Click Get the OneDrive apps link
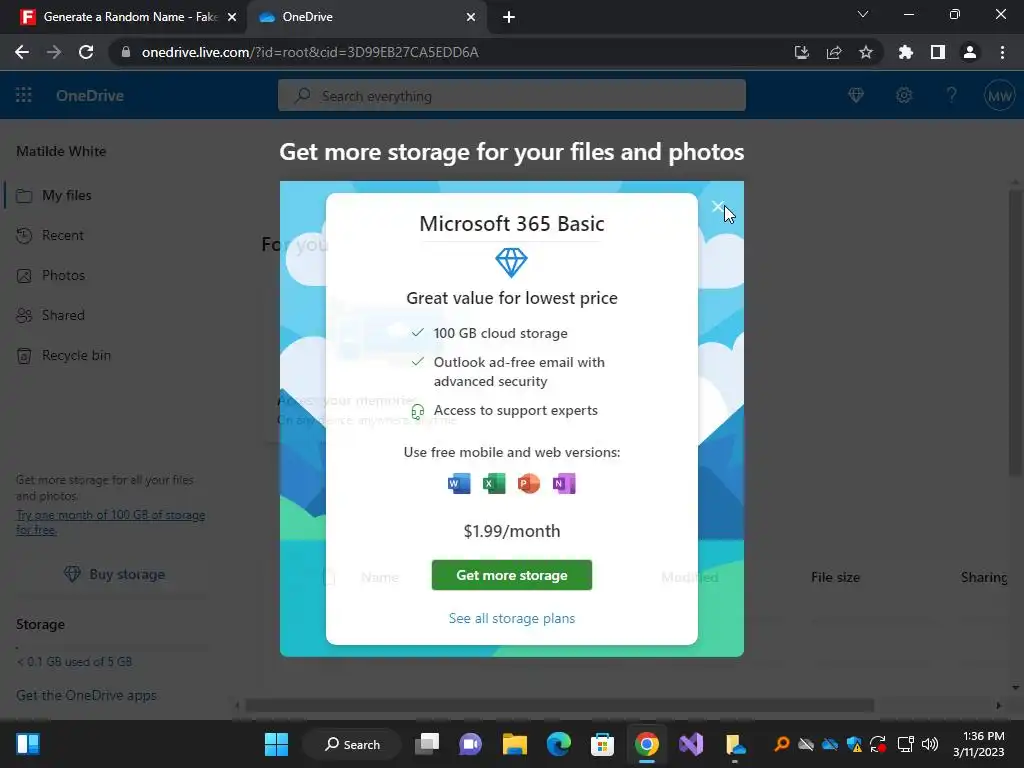Image resolution: width=1024 pixels, height=768 pixels. 86,696
